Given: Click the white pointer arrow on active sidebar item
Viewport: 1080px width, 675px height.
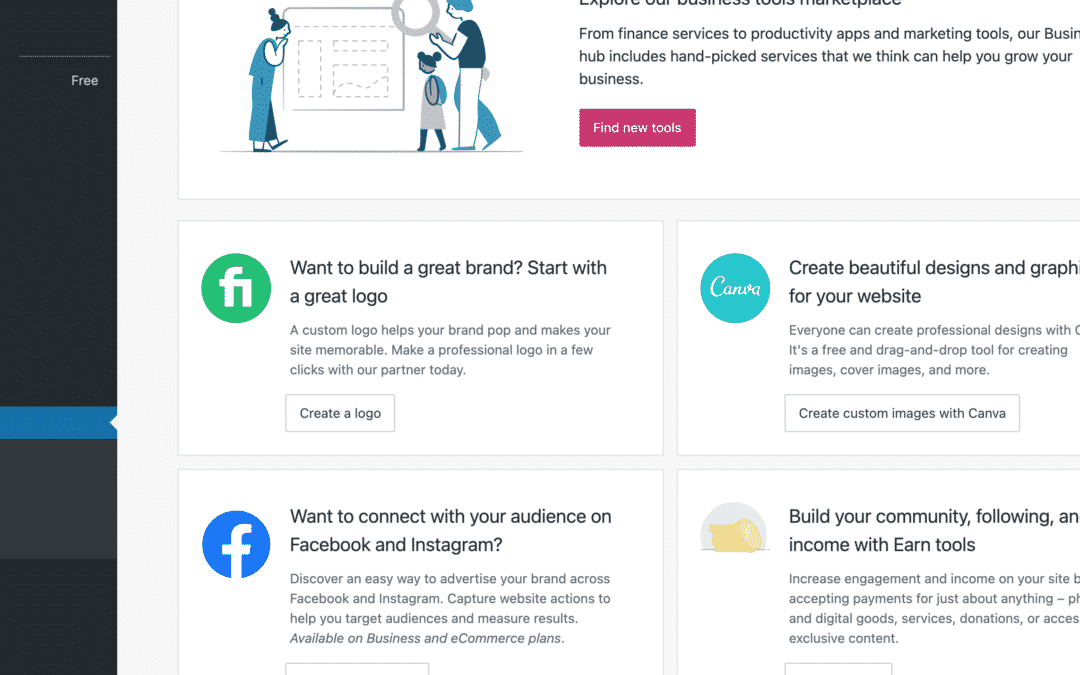Looking at the screenshot, I should (114, 423).
